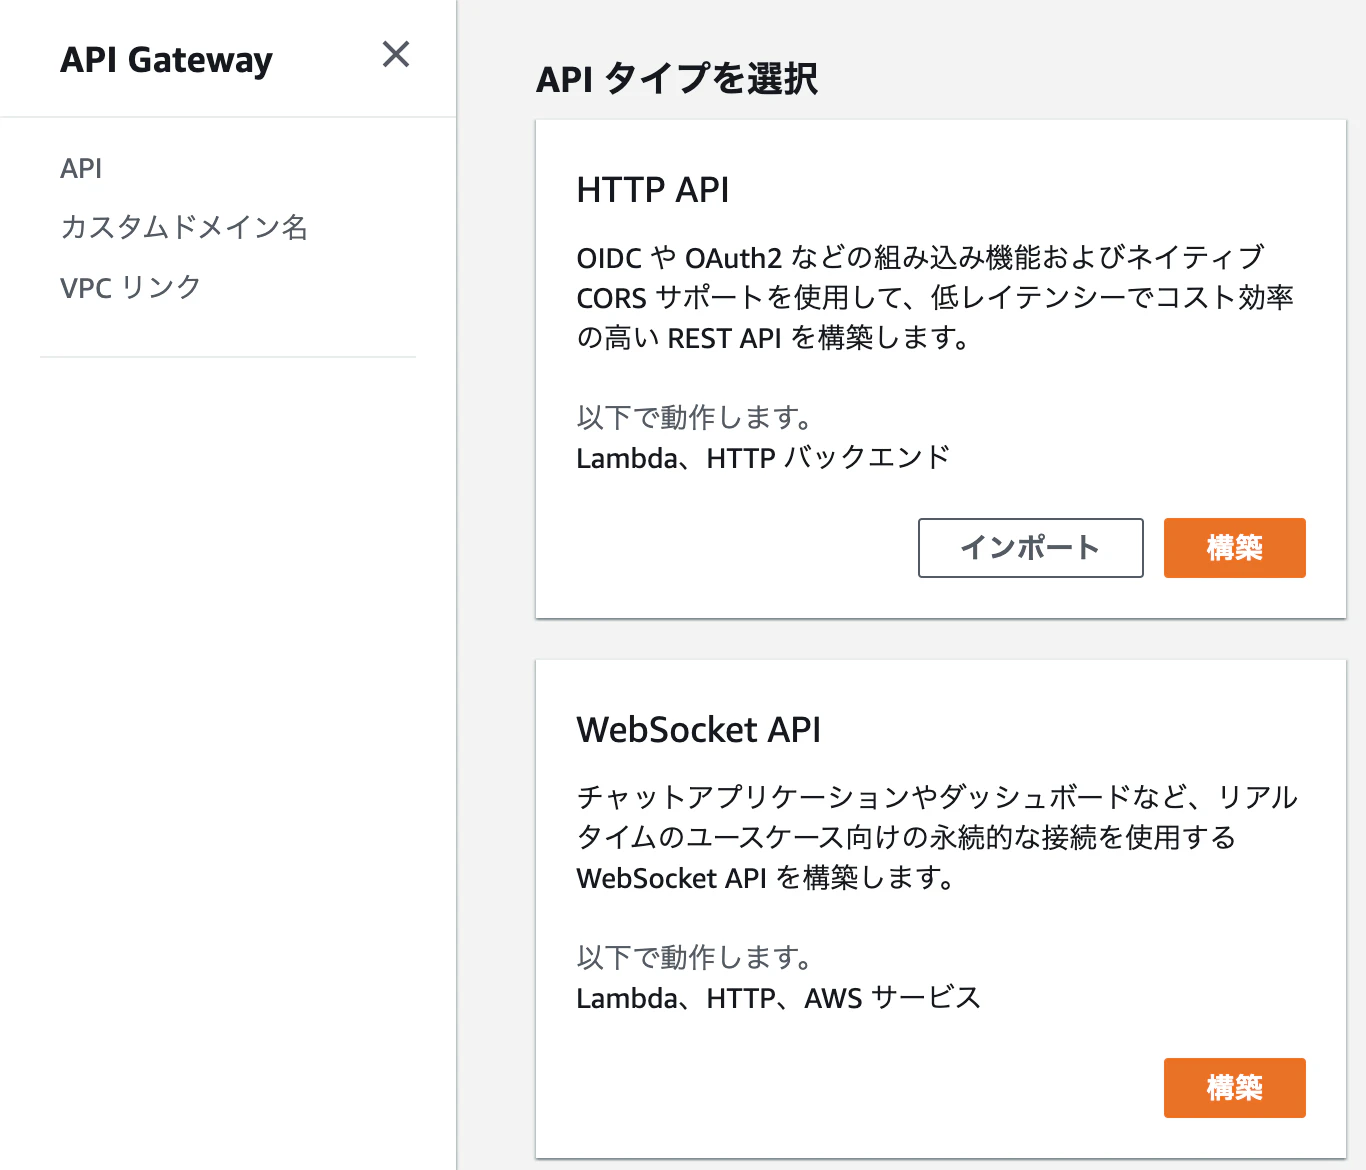The height and width of the screenshot is (1170, 1366).
Task: Click 以下で動作します。 in the HTTP API card
Action: (x=695, y=417)
